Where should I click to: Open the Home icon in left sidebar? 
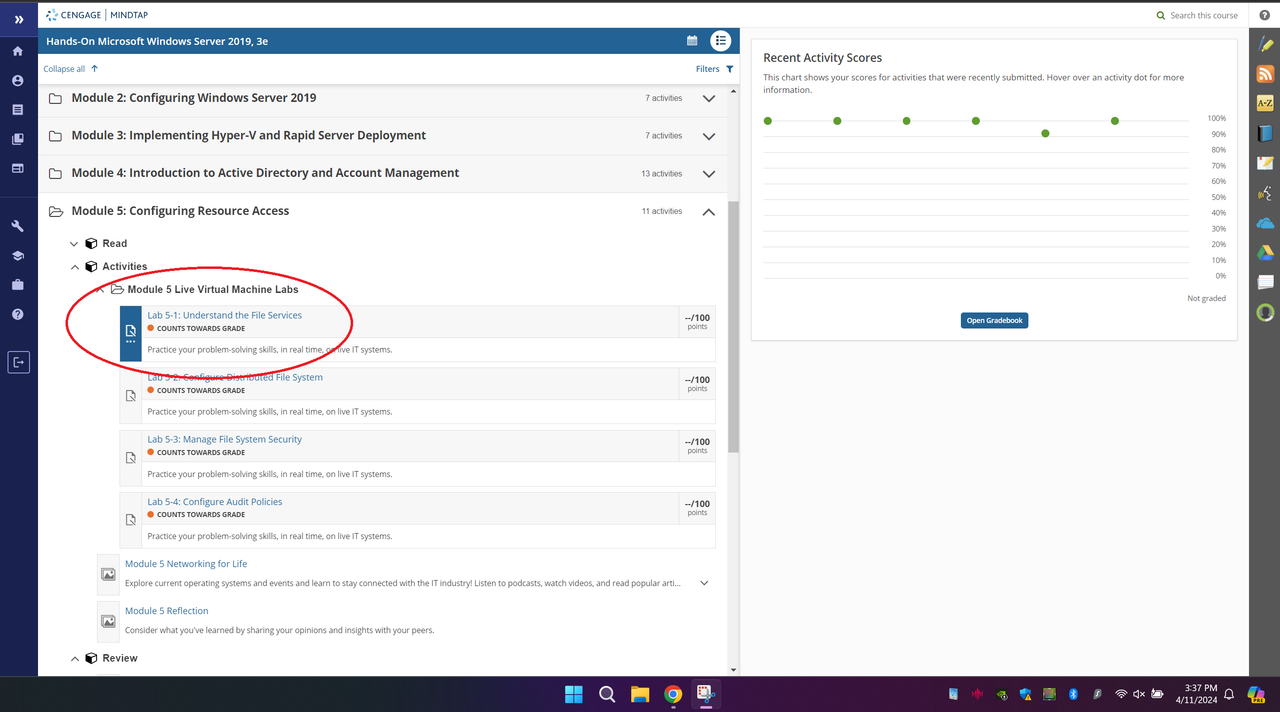(x=18, y=51)
